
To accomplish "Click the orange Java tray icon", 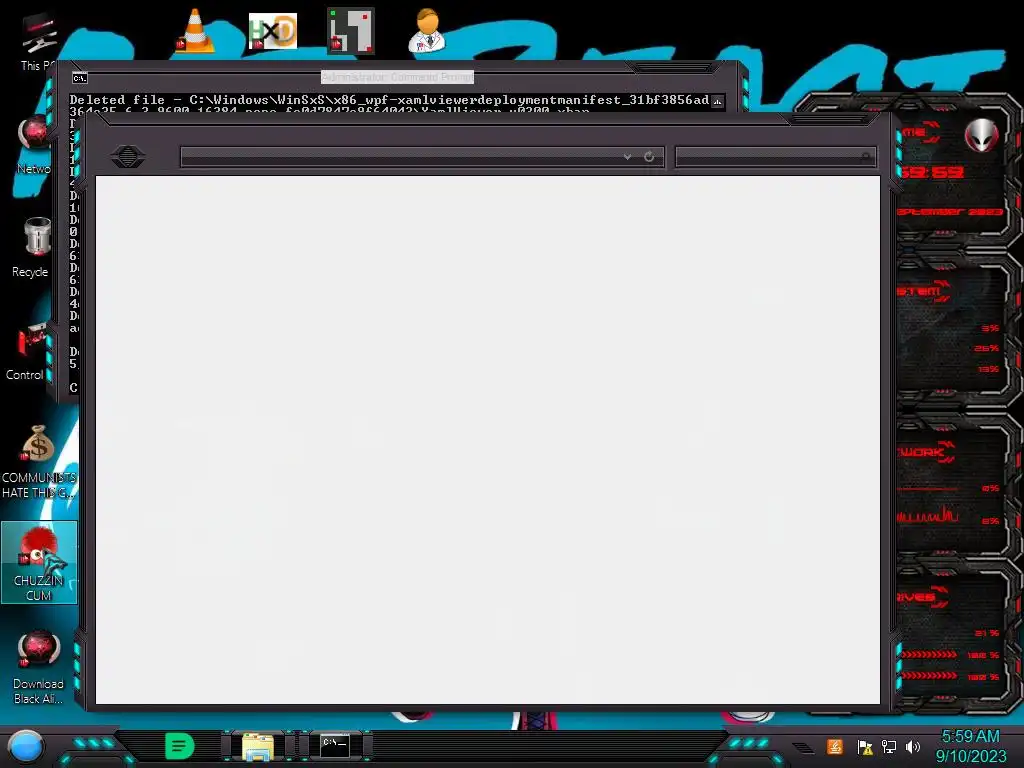I will point(835,746).
